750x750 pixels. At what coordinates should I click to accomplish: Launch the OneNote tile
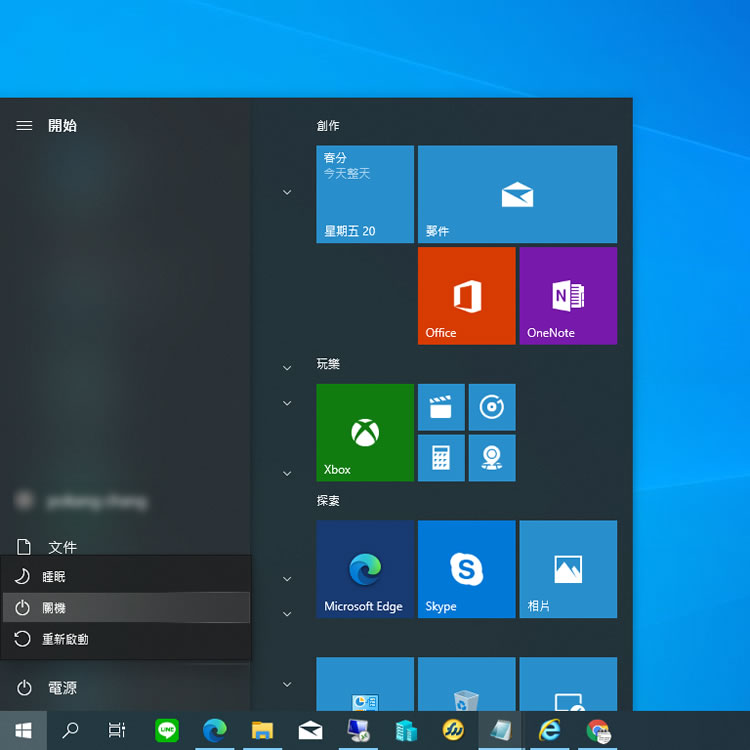568,296
